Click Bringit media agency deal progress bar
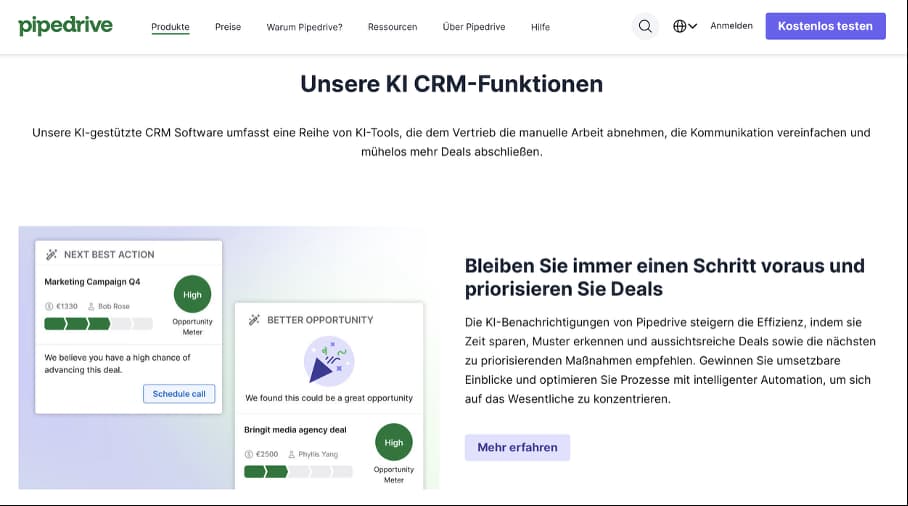Screen dimensions: 908x506 [x=298, y=471]
